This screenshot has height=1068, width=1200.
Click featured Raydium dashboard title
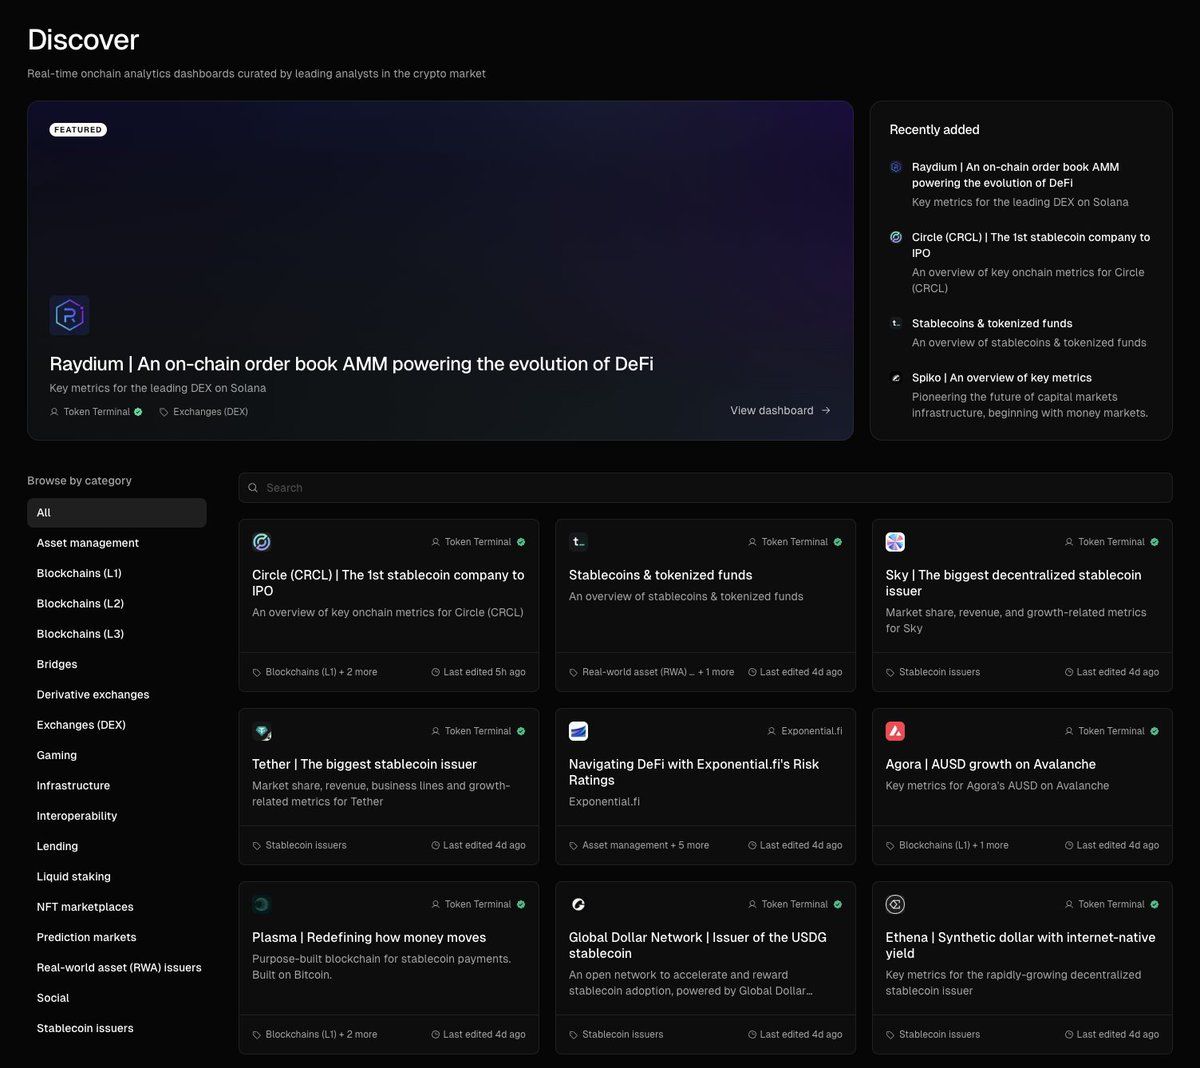click(351, 364)
